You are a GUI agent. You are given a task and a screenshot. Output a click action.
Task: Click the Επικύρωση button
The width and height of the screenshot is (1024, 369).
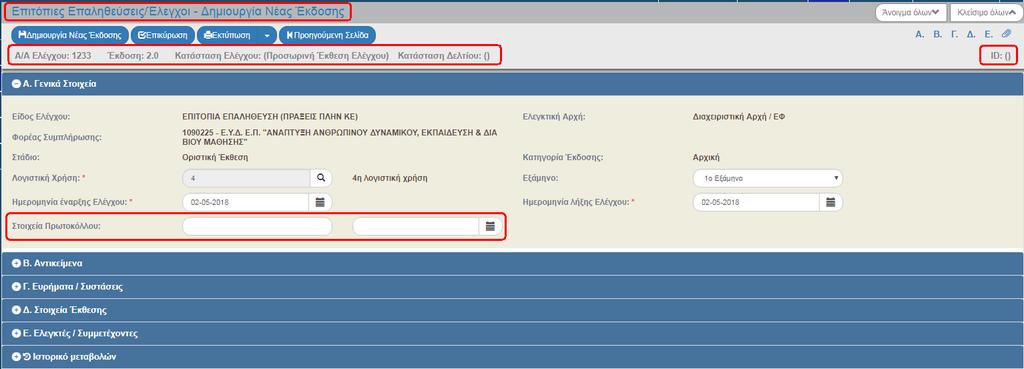pyautogui.click(x=163, y=35)
